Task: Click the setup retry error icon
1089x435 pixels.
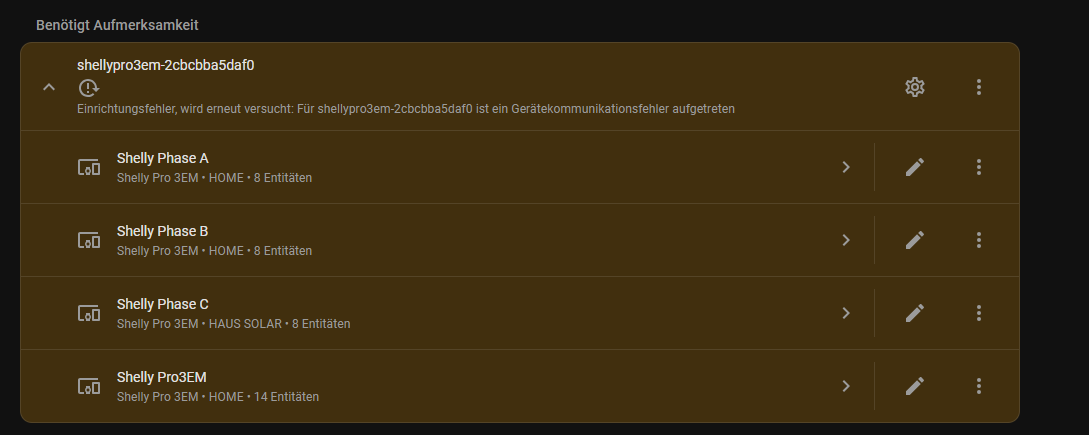Action: coord(88,87)
